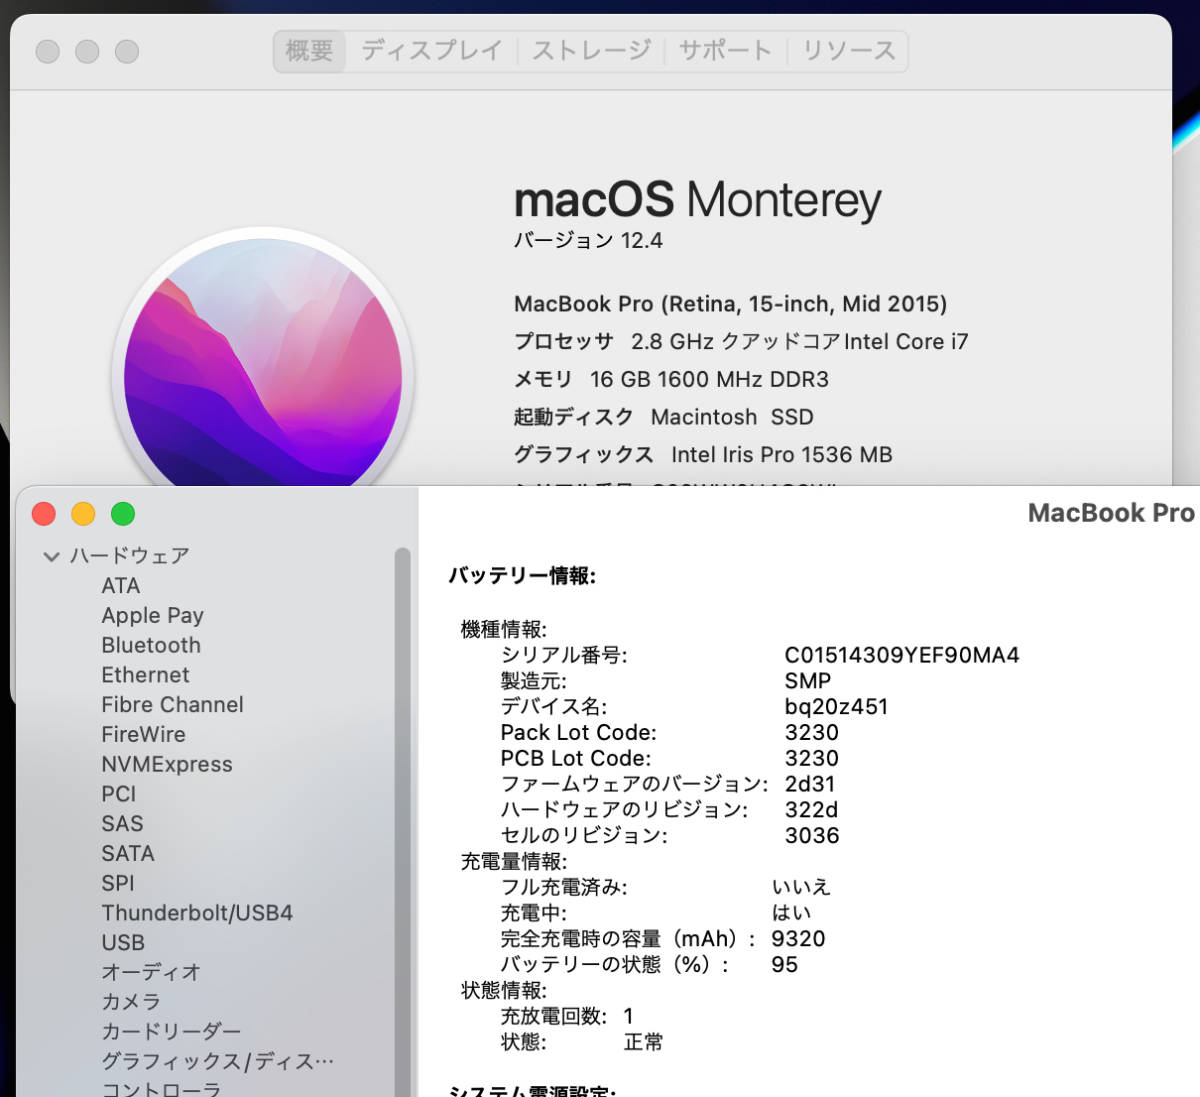Click the 充電量情報 section label
The height and width of the screenshot is (1097, 1200).
point(514,861)
